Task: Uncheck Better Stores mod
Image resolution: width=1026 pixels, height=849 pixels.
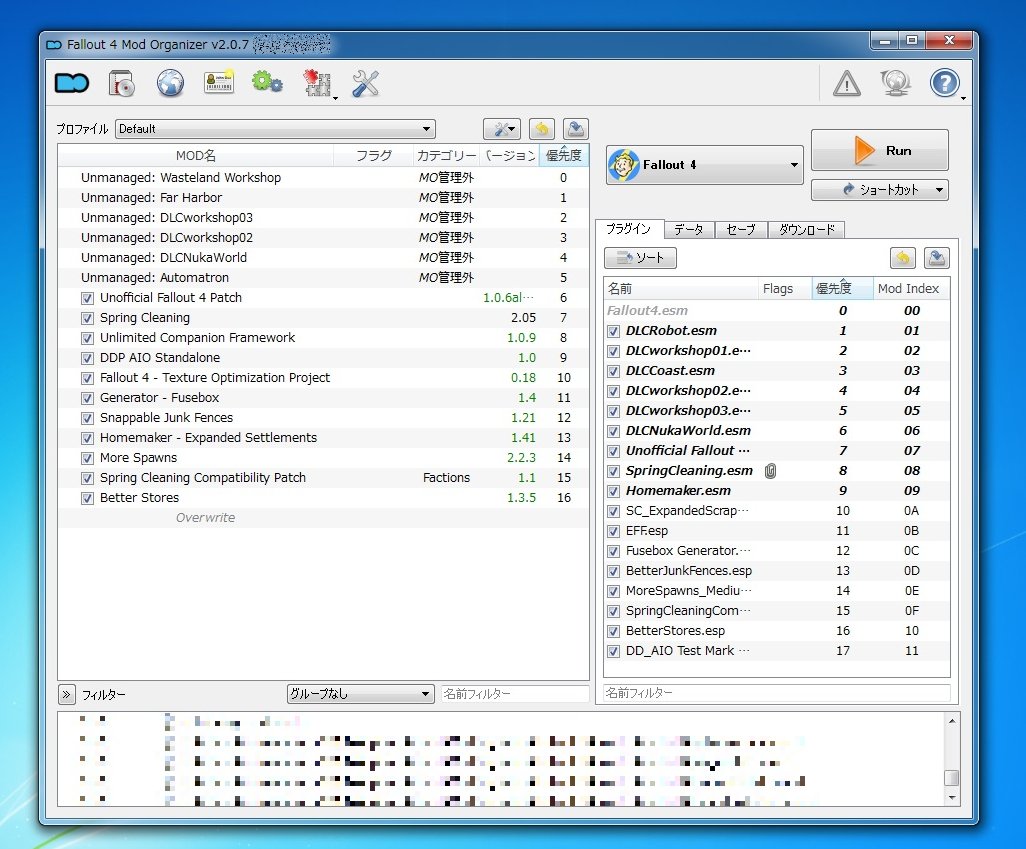Action: point(87,498)
